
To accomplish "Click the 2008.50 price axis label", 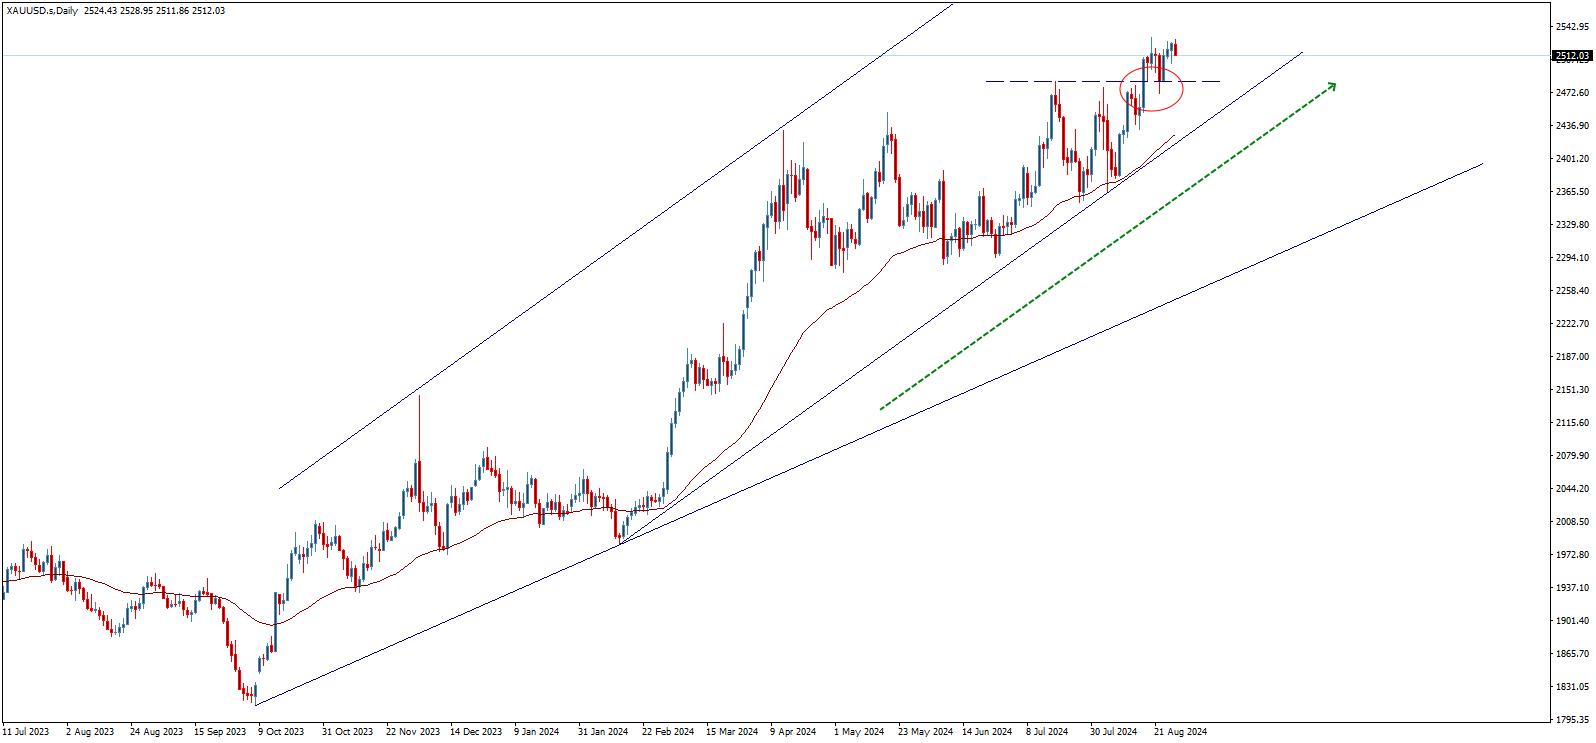I will point(1573,522).
